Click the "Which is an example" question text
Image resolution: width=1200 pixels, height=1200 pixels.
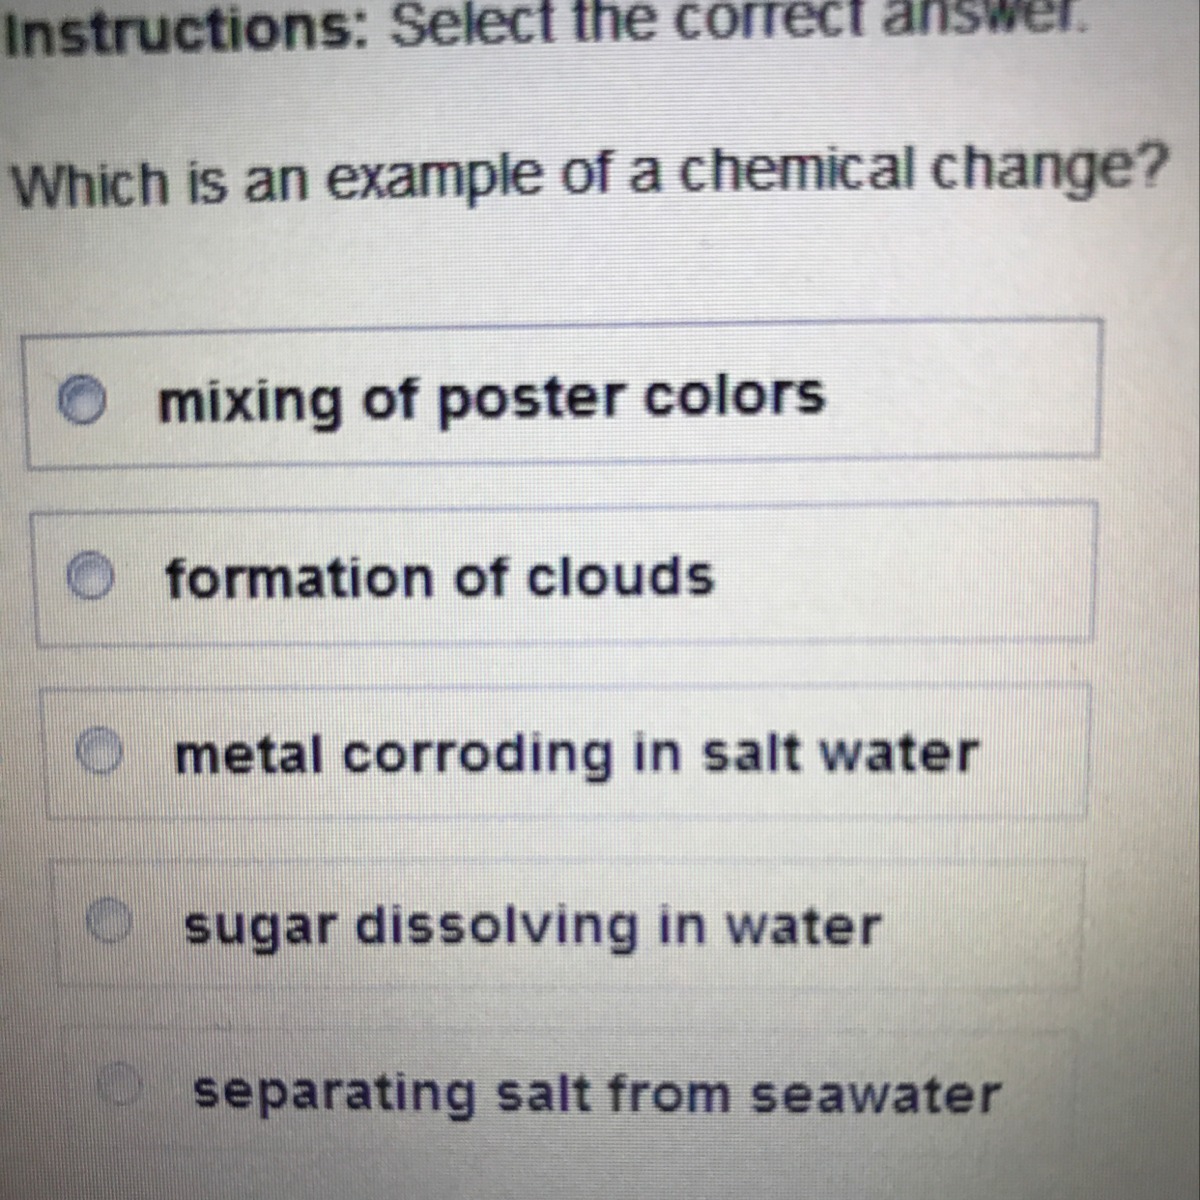click(281, 183)
